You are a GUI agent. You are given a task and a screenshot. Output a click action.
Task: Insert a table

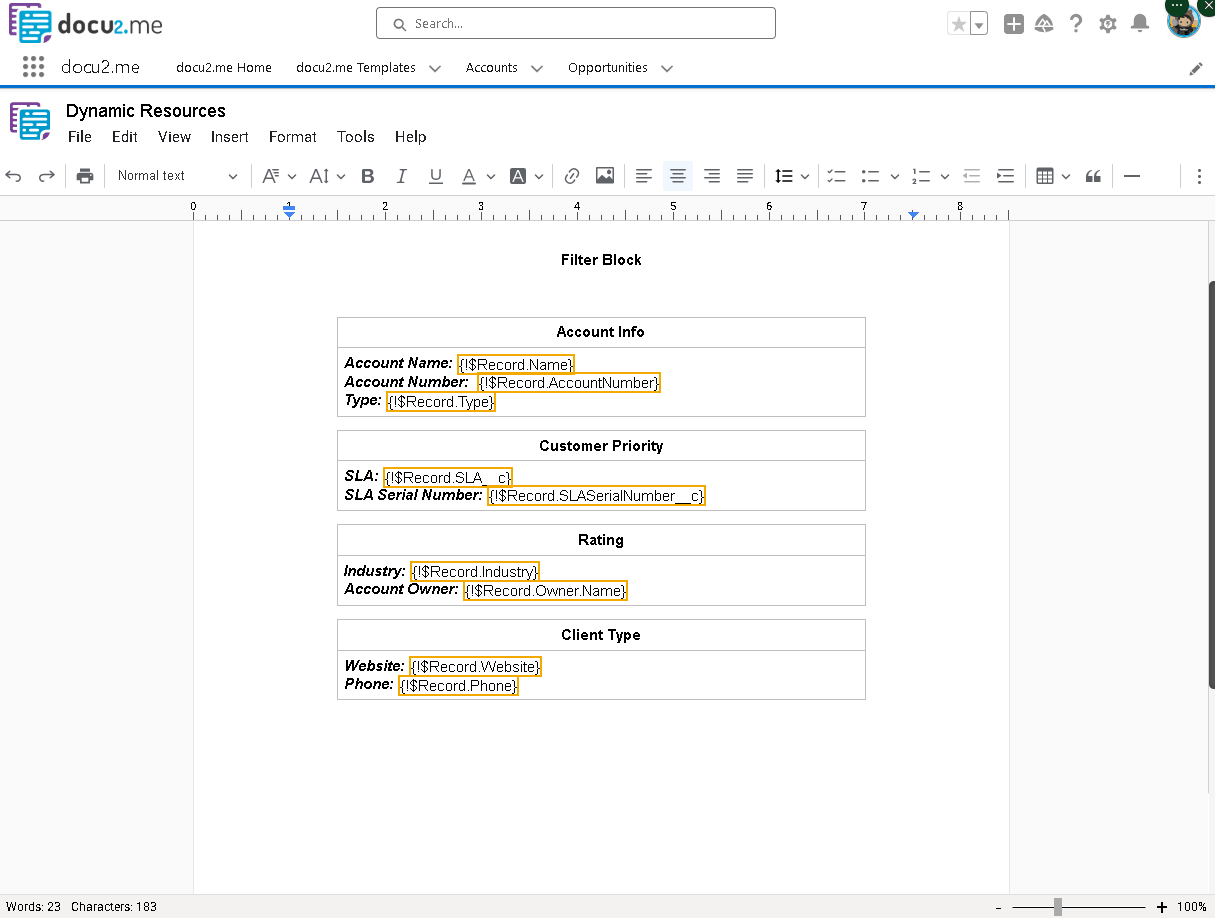pos(1045,176)
